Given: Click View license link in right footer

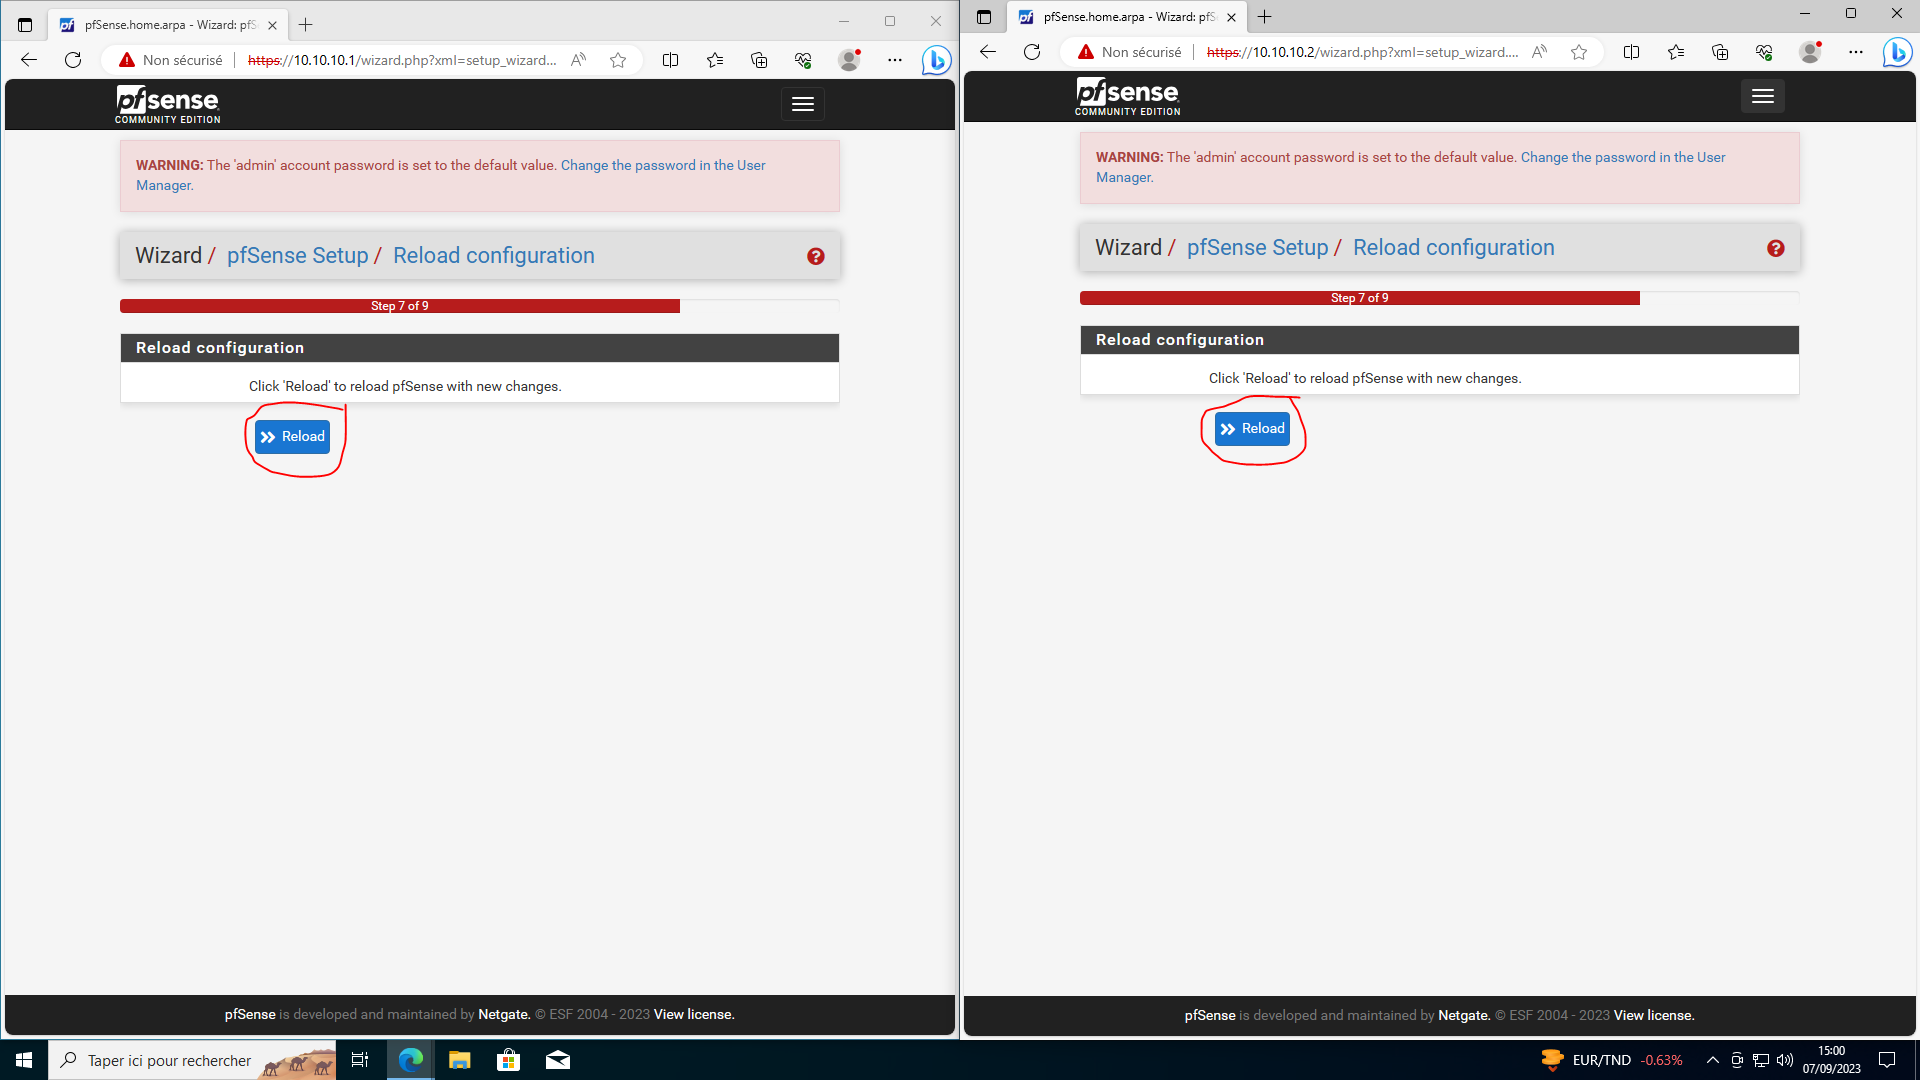Looking at the screenshot, I should pos(1654,1015).
